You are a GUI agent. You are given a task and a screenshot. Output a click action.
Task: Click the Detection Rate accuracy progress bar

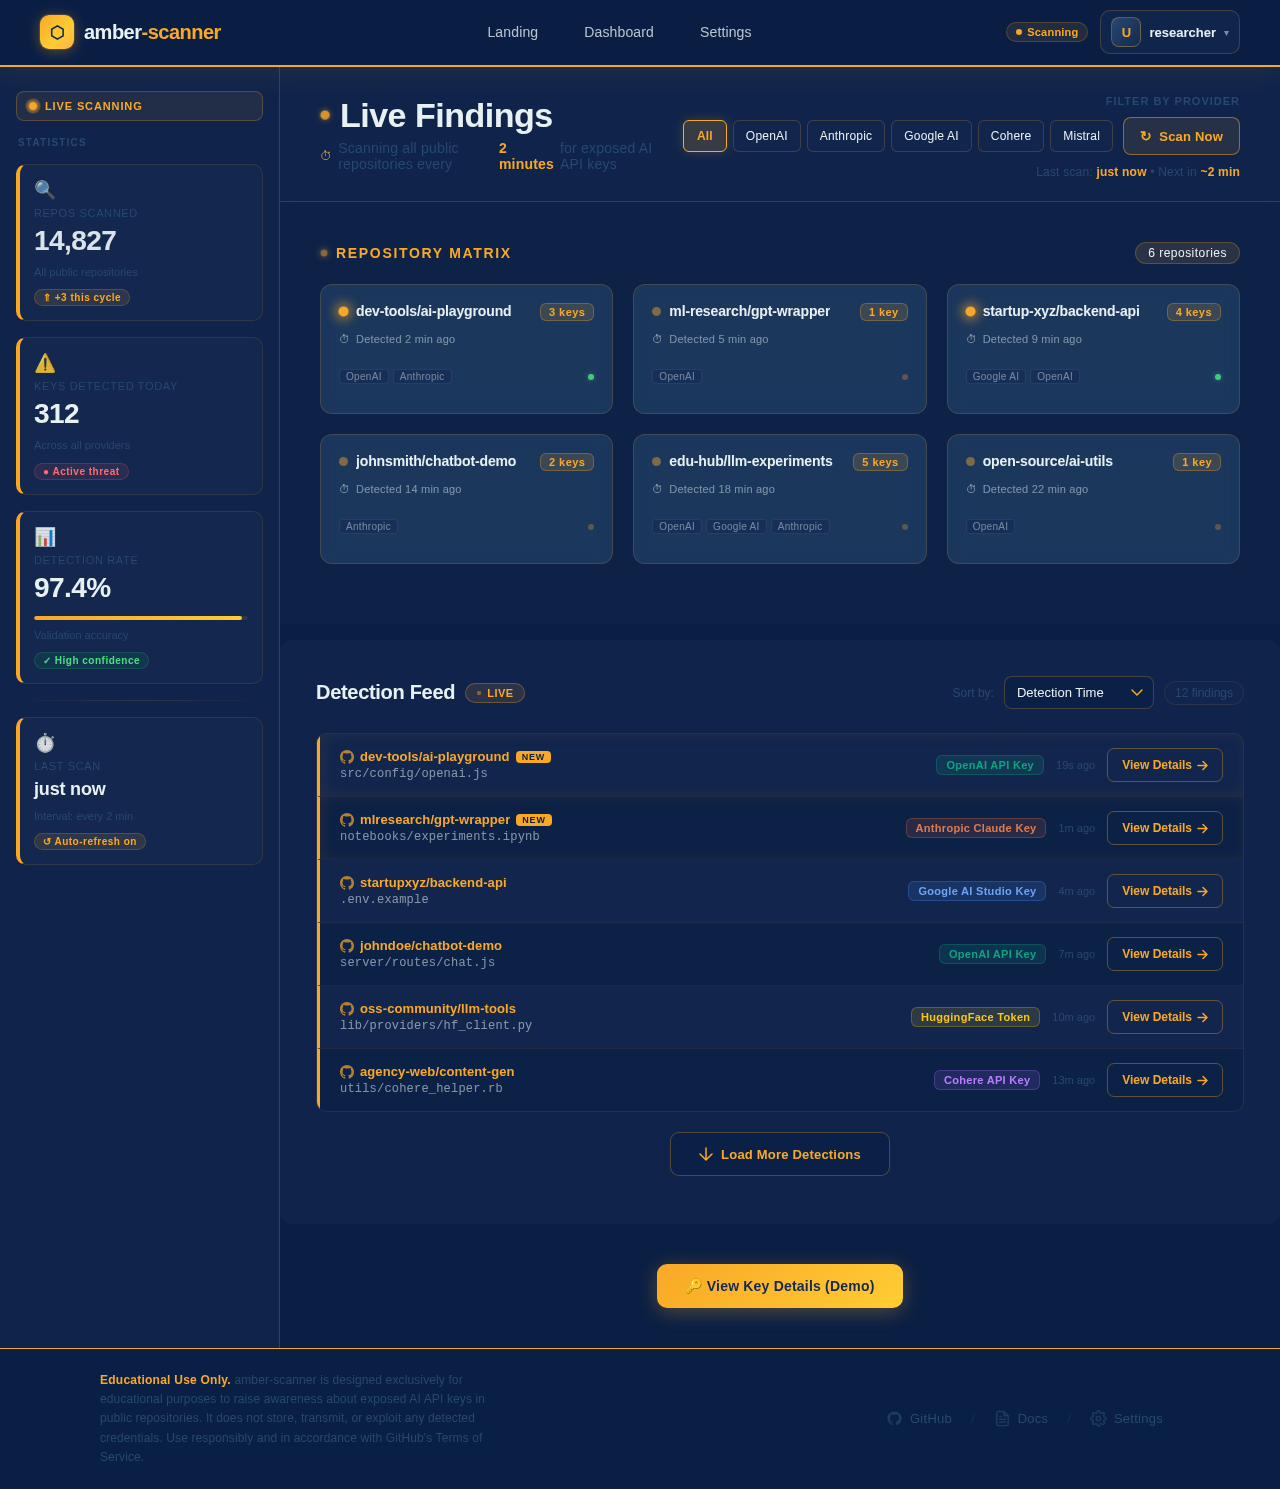(x=140, y=618)
